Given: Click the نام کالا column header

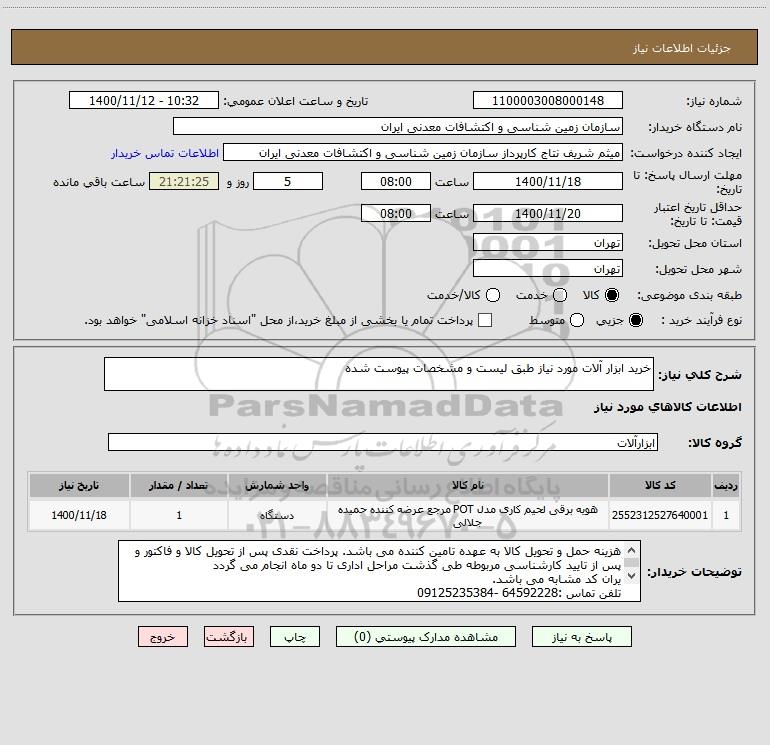Looking at the screenshot, I should (x=468, y=485).
